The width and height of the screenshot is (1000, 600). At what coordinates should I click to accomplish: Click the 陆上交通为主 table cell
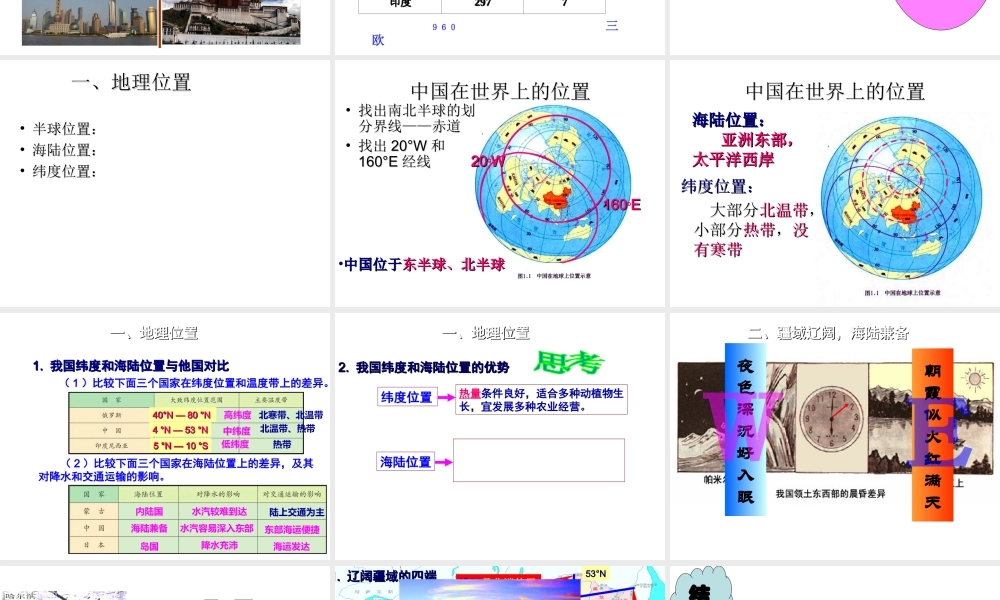pos(297,512)
